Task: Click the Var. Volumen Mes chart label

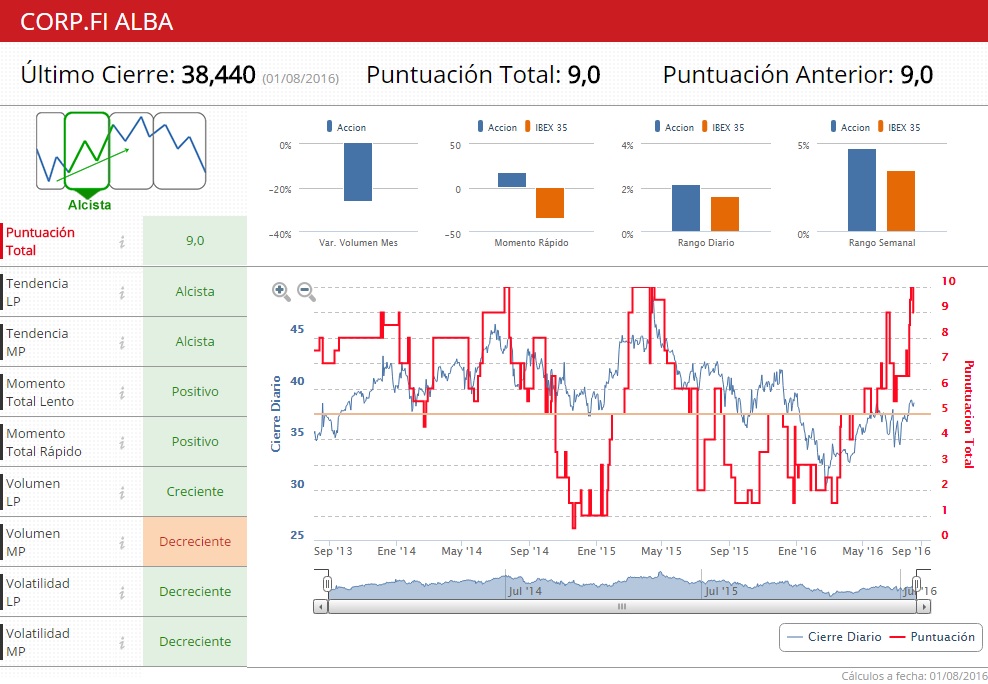Action: pyautogui.click(x=358, y=242)
